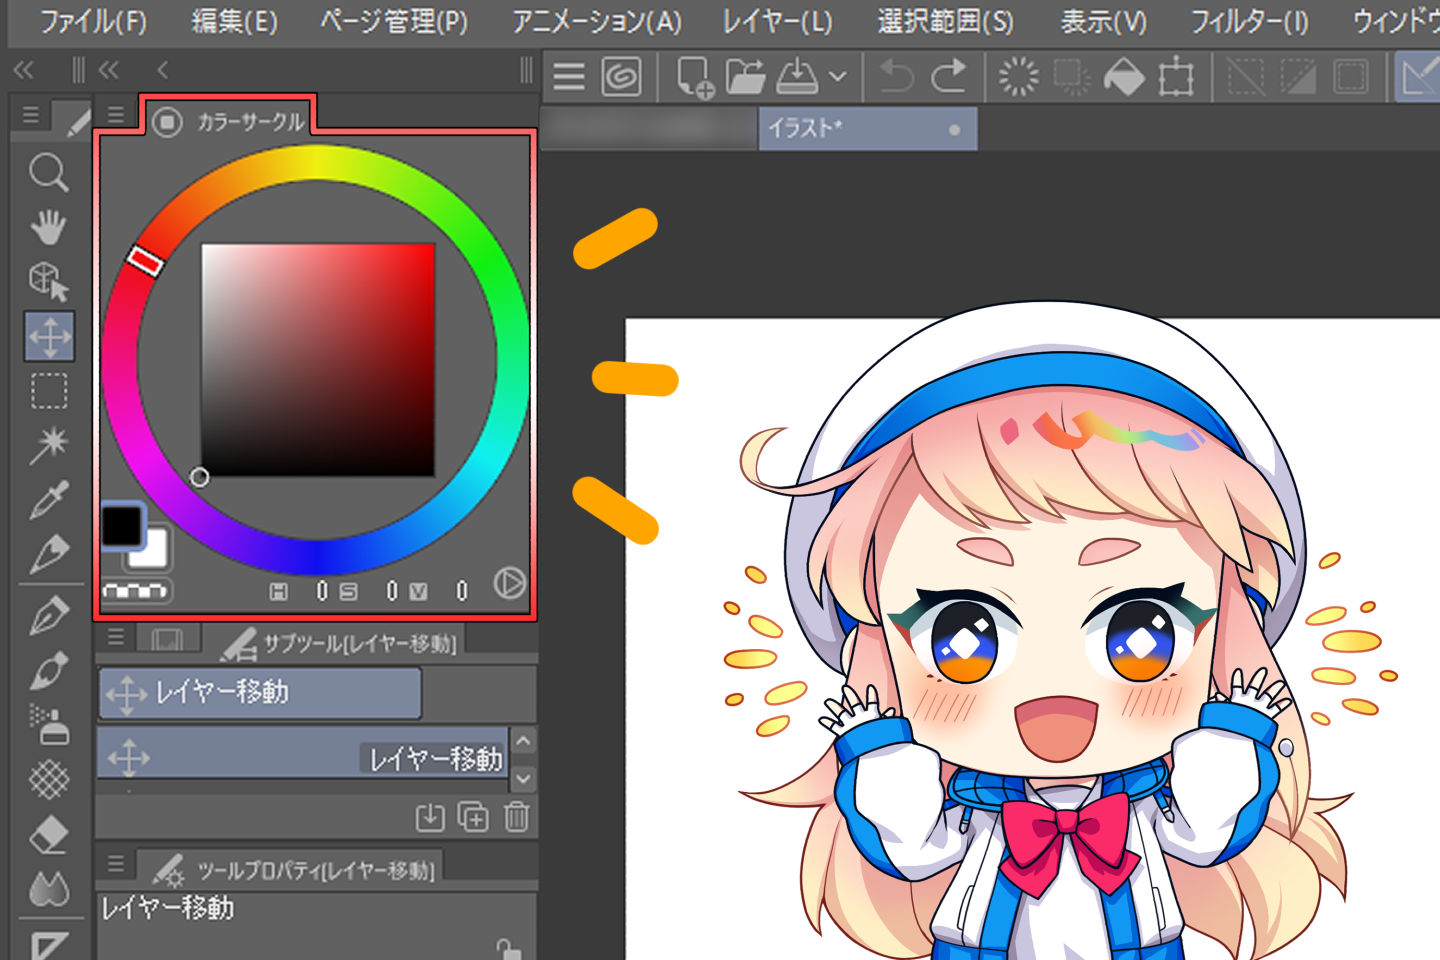1440x960 pixels.
Task: Click the Fill paint bucket toolbar icon
Action: click(1124, 77)
